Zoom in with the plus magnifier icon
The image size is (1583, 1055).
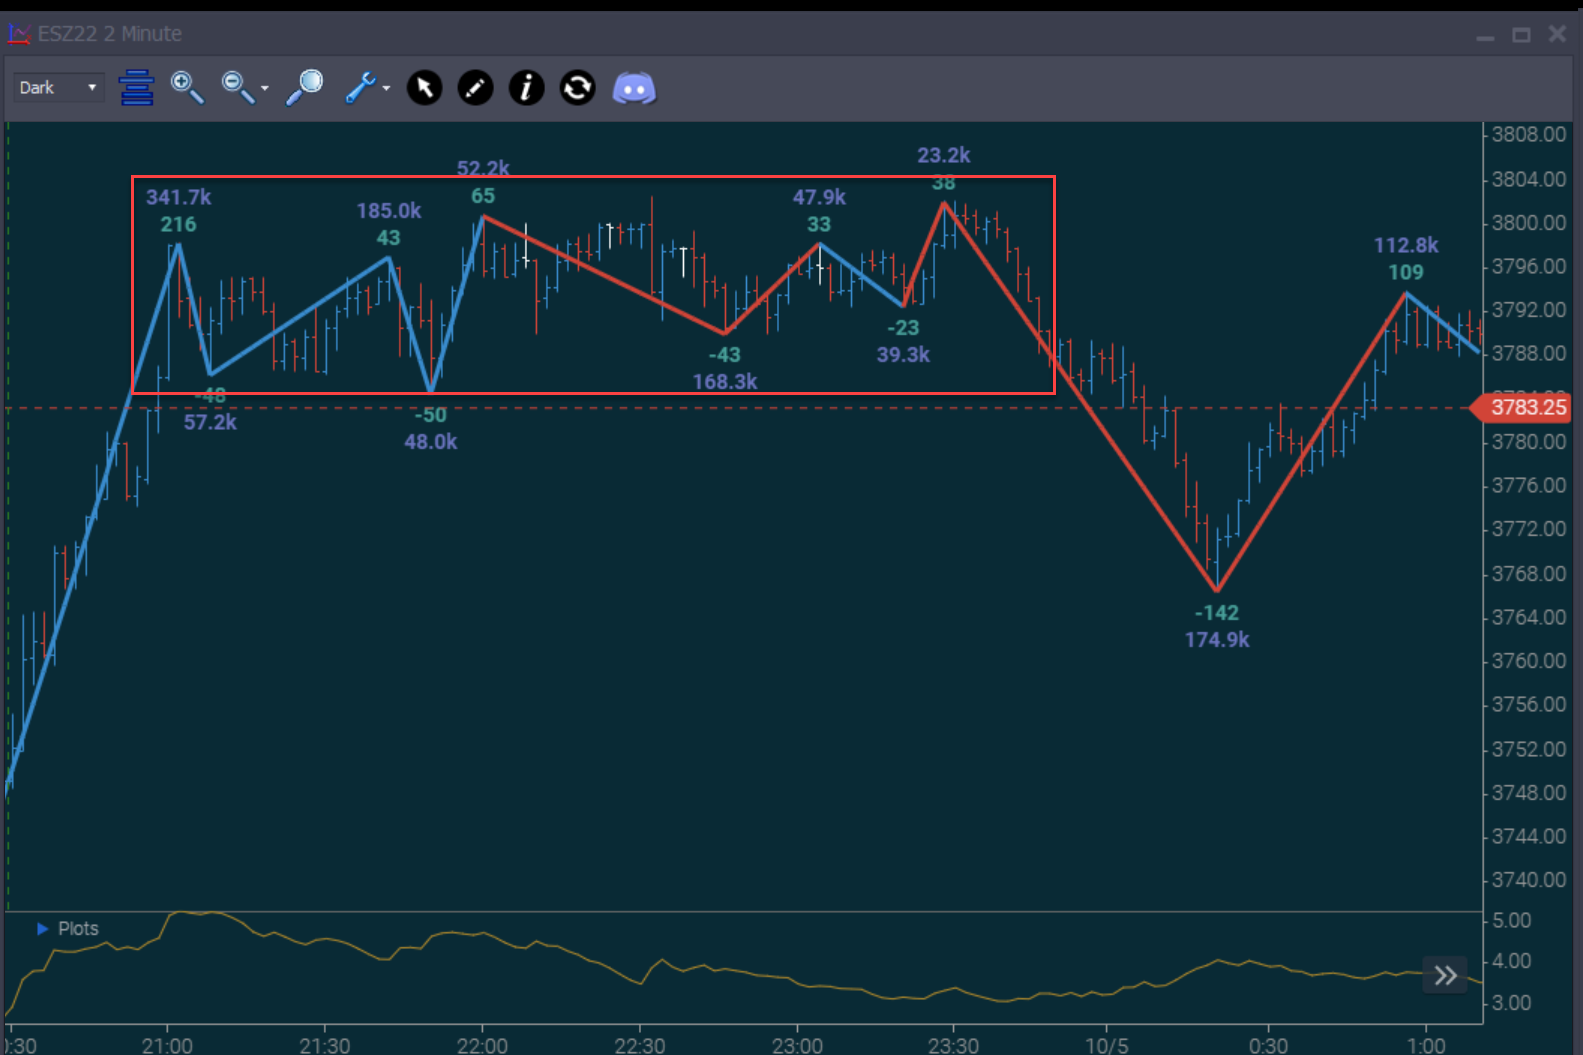point(187,88)
